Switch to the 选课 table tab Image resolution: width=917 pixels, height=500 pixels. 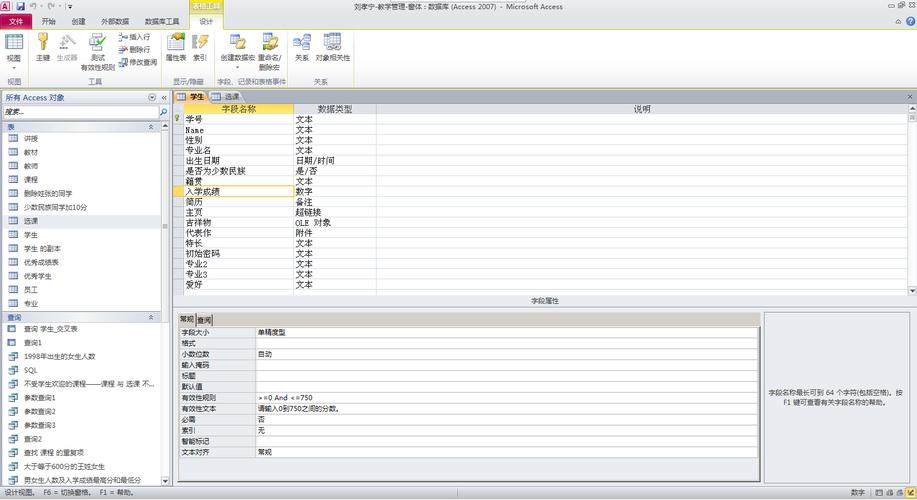[226, 97]
